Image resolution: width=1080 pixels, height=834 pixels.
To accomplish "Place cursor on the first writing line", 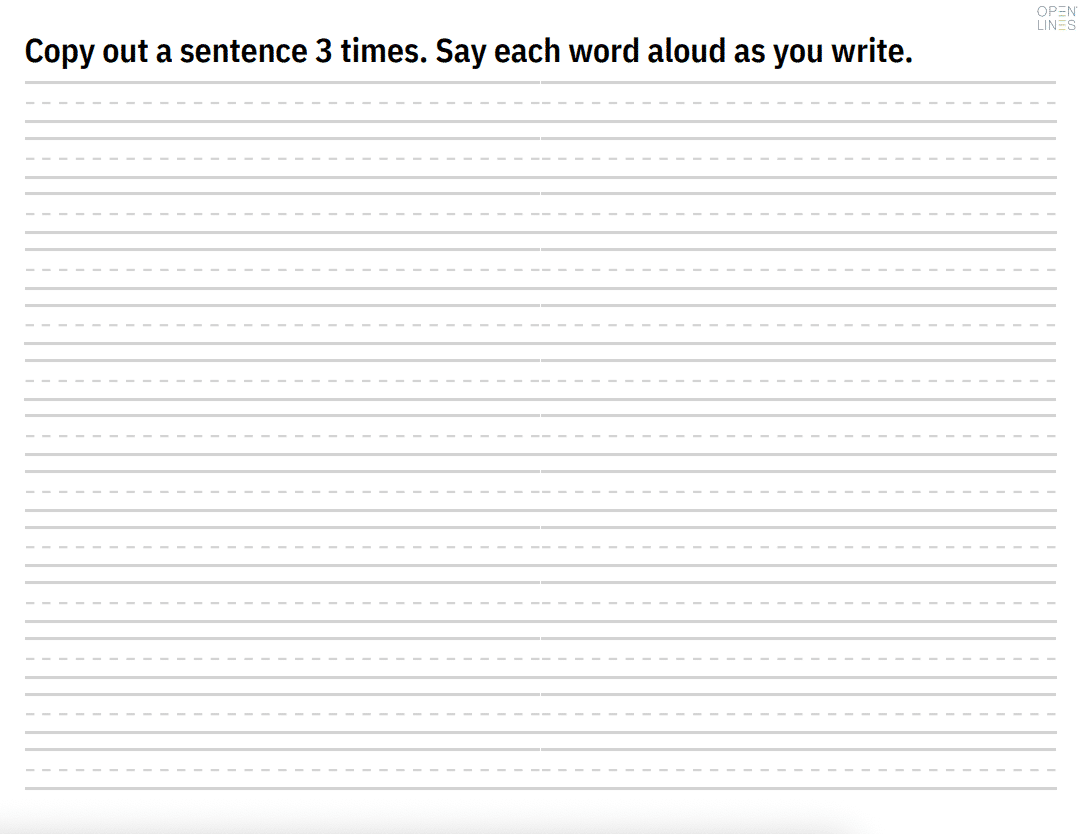I will (540, 102).
